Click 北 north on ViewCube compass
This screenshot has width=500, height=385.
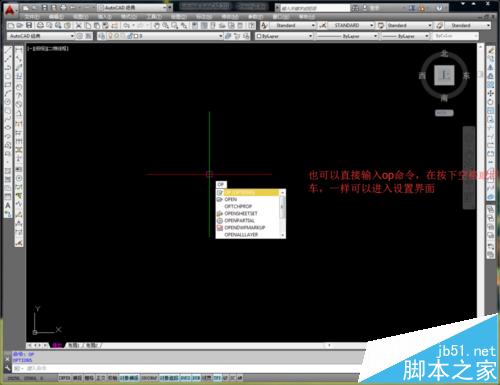point(444,54)
